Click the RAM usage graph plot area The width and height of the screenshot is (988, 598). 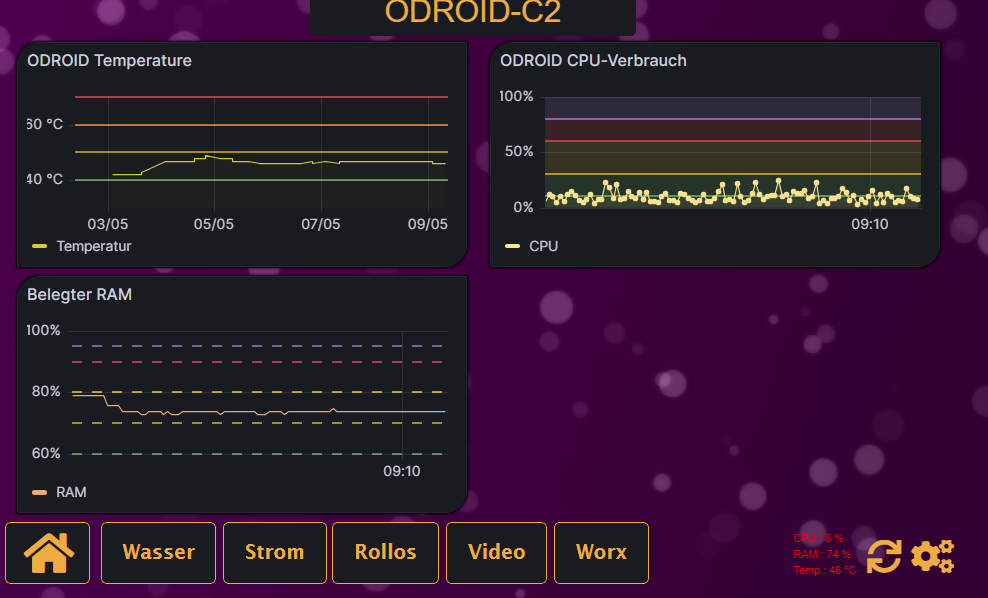click(258, 393)
